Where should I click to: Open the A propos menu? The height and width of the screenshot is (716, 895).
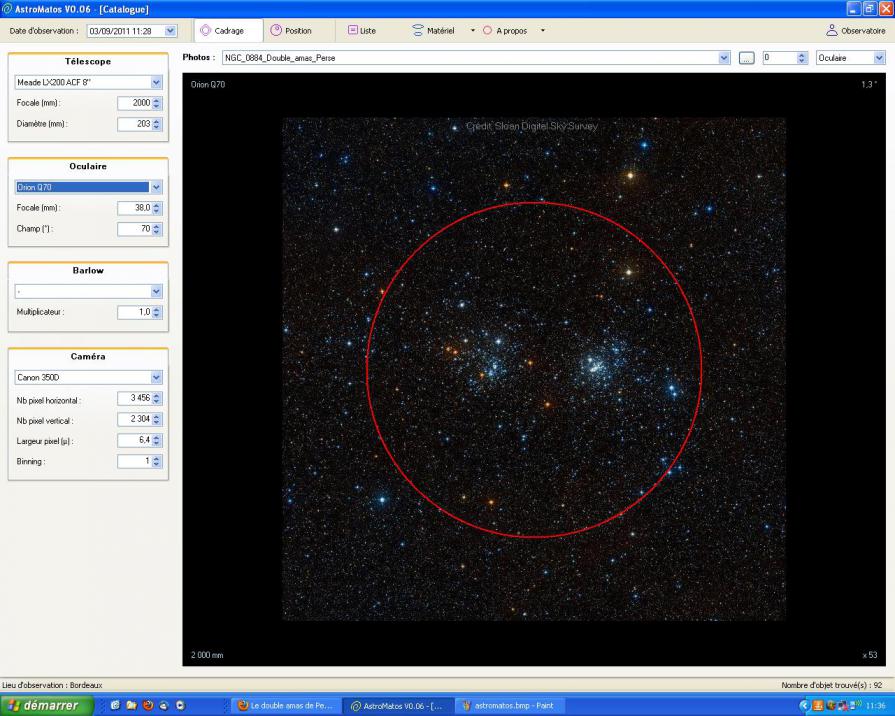(505, 31)
